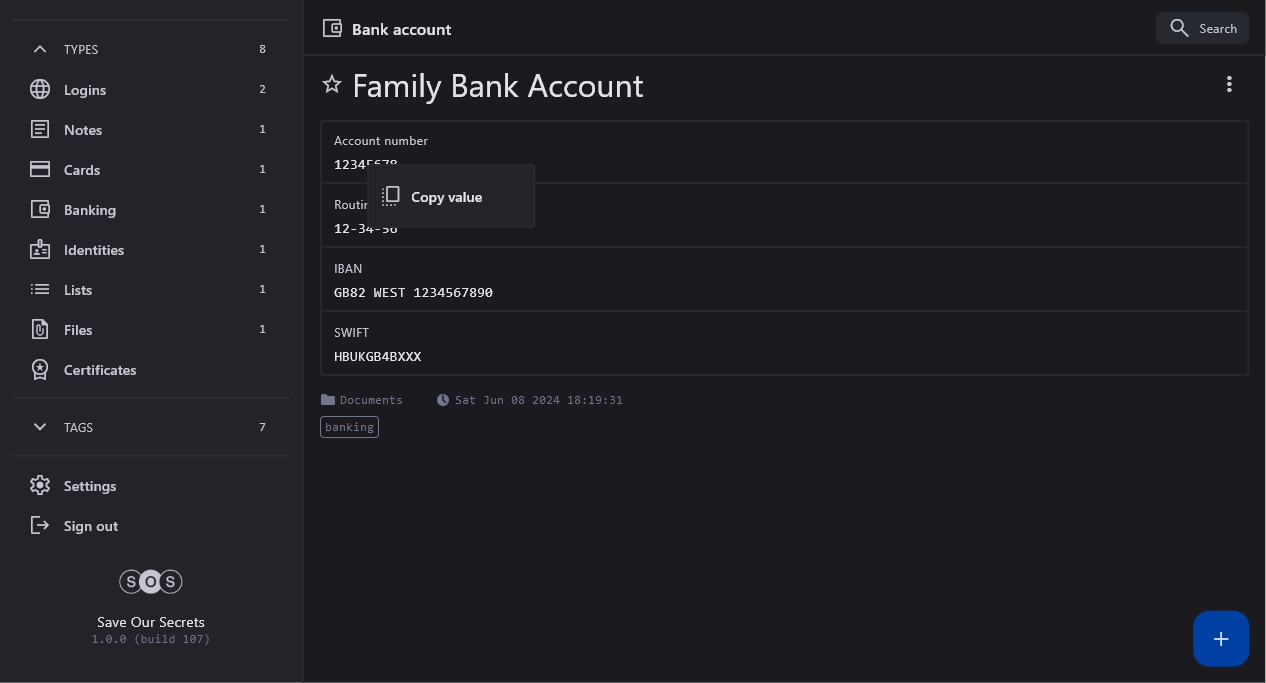The width and height of the screenshot is (1266, 683).
Task: Collapse the TYPES section
Action: (40, 49)
